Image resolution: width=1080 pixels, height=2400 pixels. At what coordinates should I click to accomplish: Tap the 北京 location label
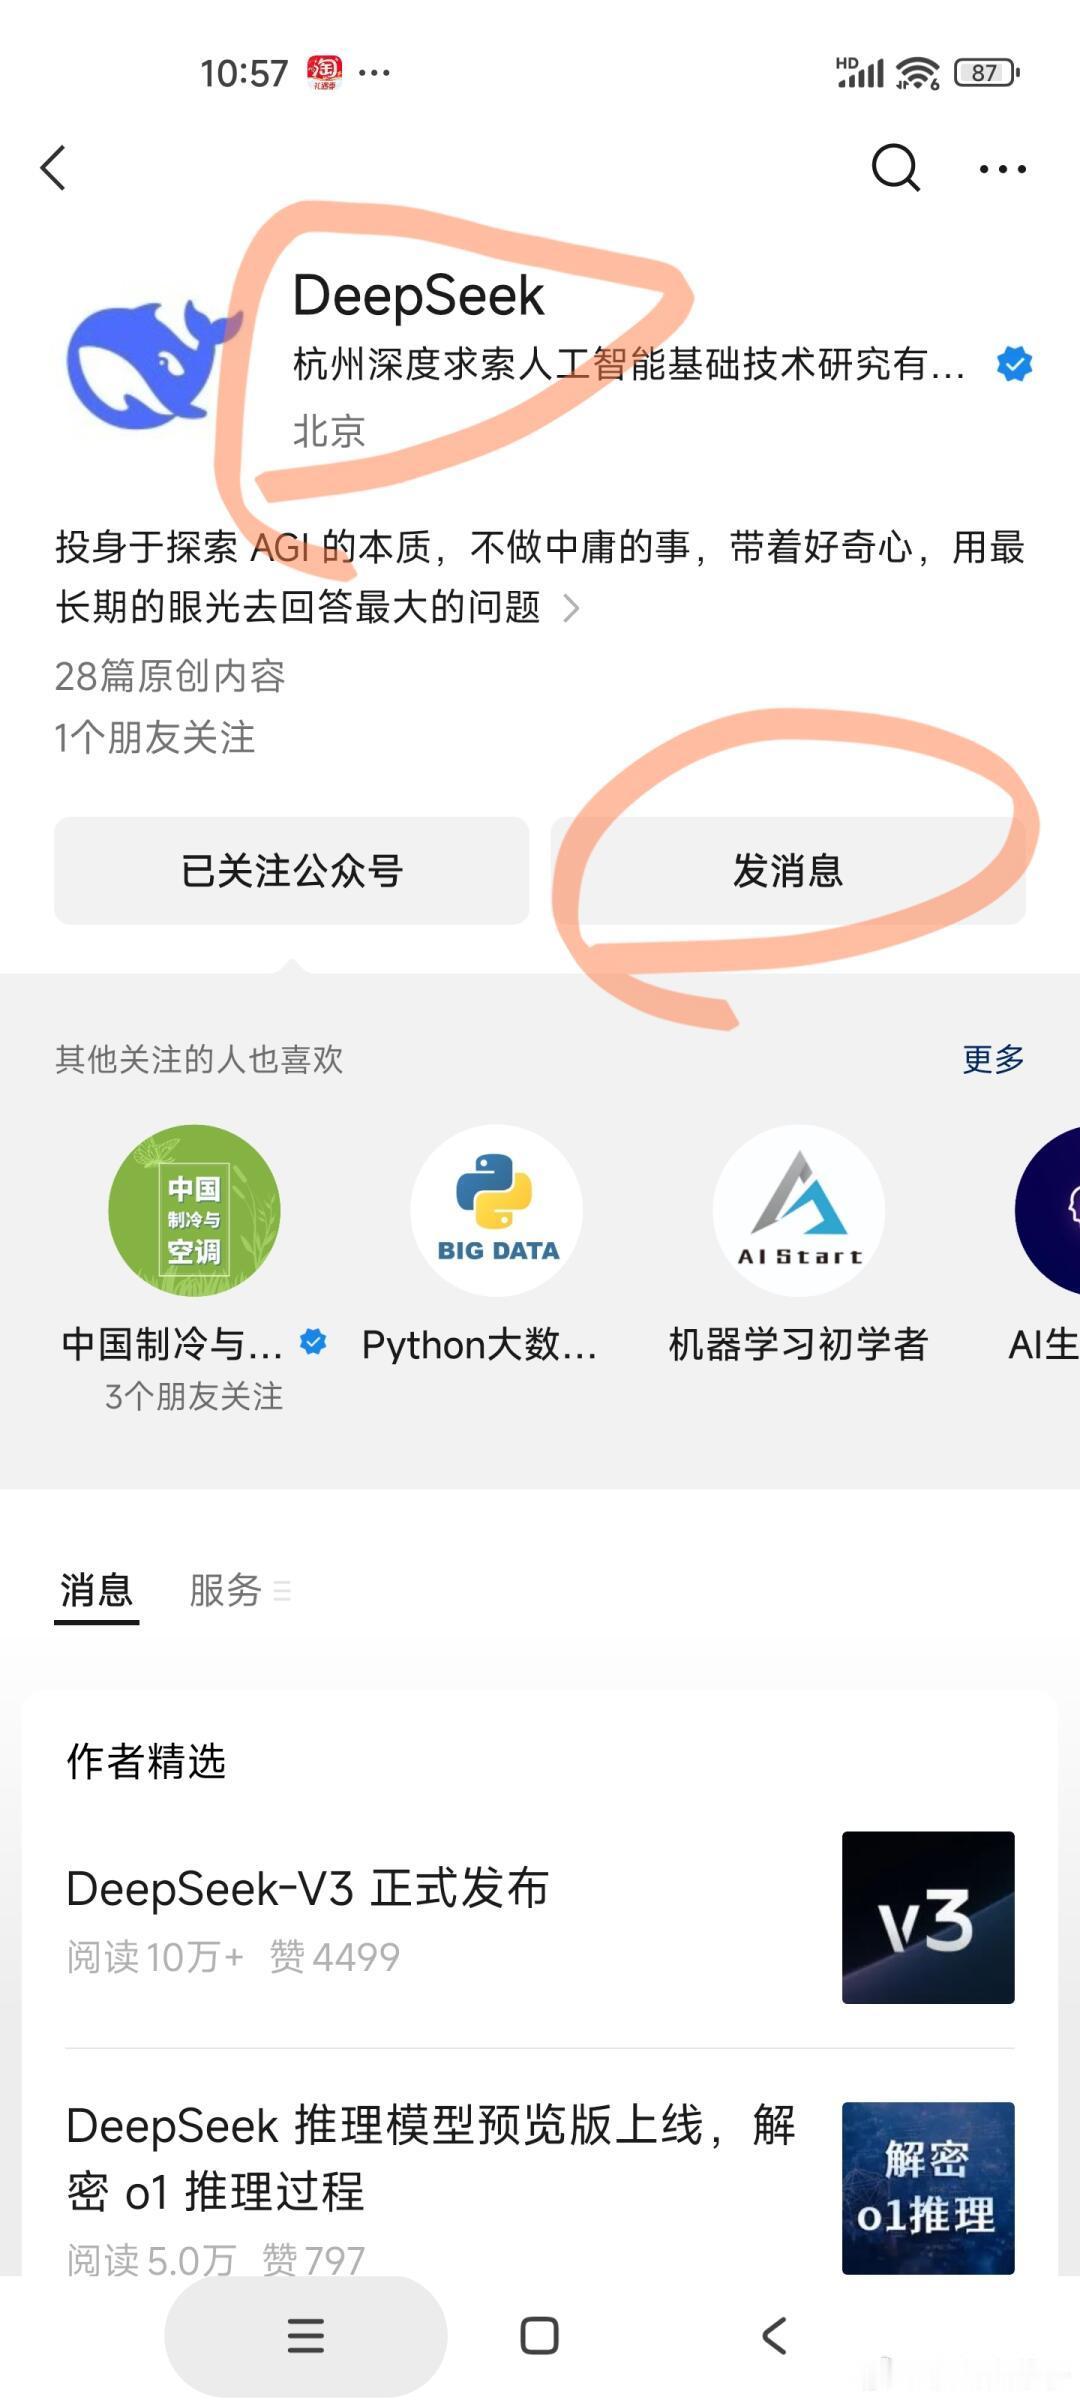tap(329, 432)
